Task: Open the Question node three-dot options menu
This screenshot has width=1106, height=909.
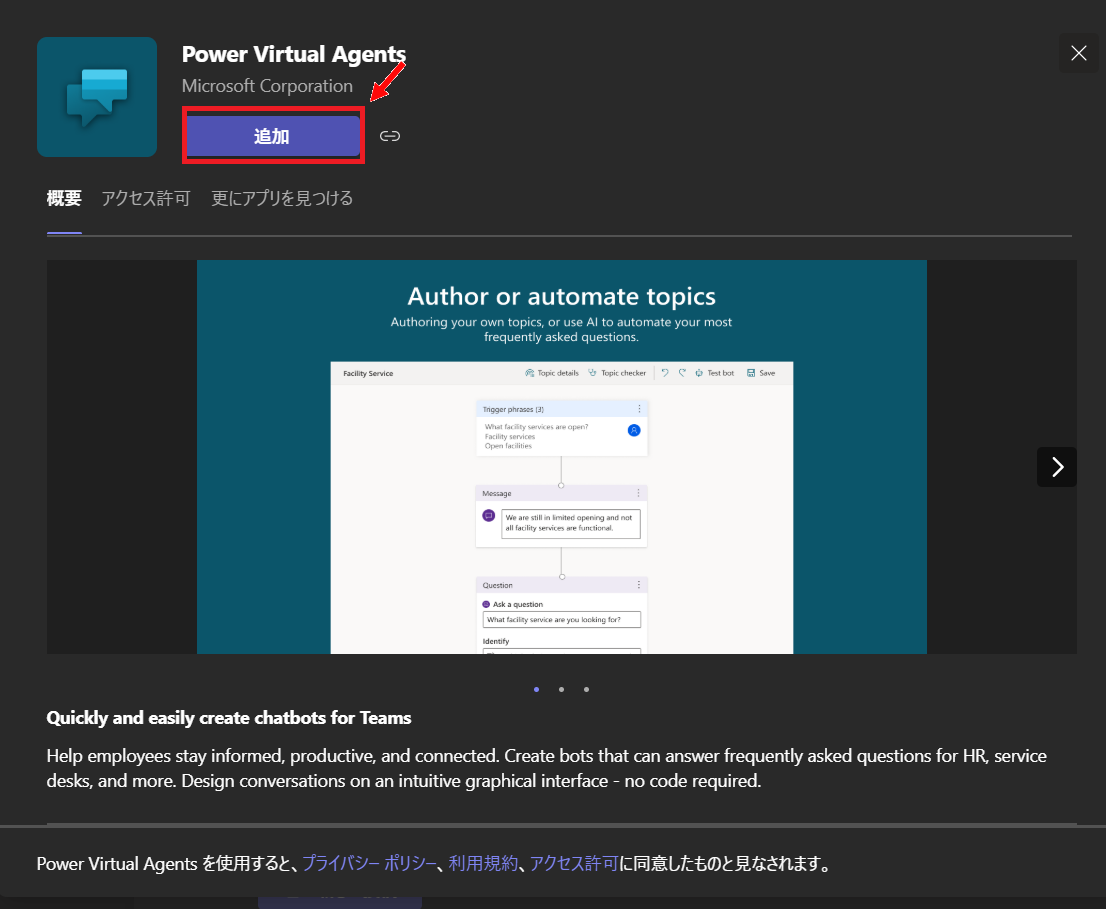Action: [x=640, y=584]
